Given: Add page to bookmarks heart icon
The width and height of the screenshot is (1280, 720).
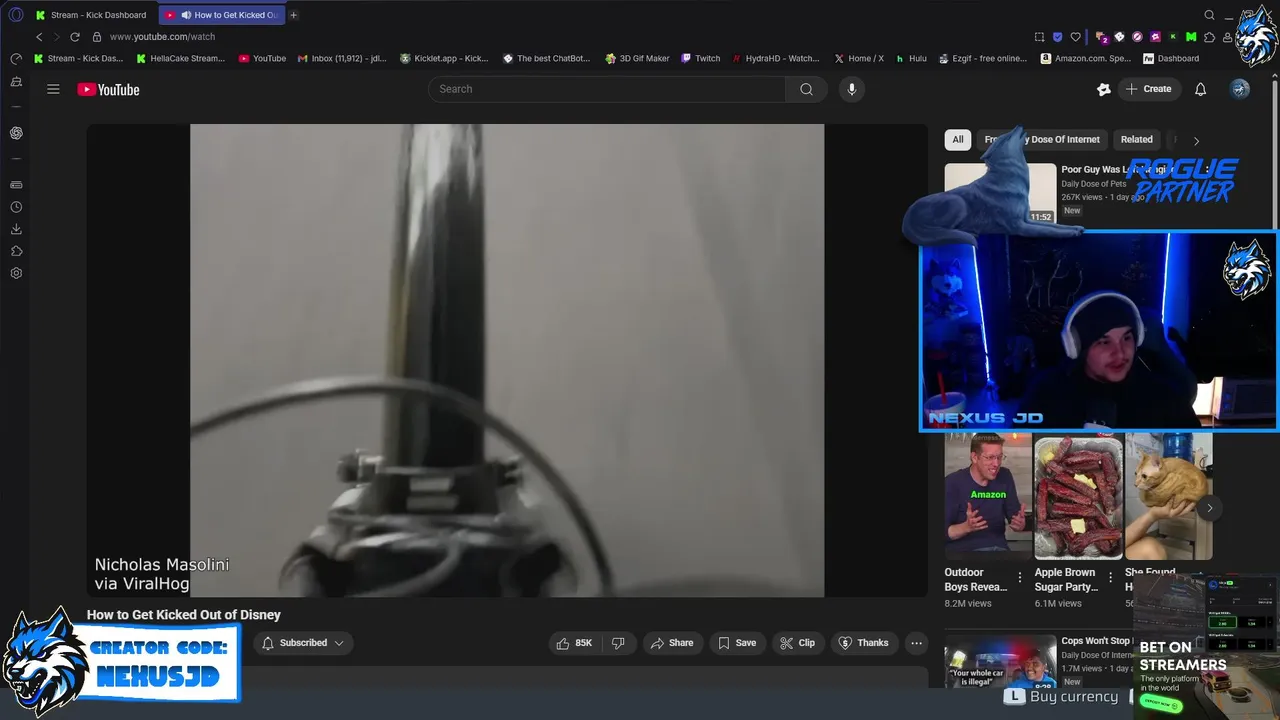Looking at the screenshot, I should 1076,37.
